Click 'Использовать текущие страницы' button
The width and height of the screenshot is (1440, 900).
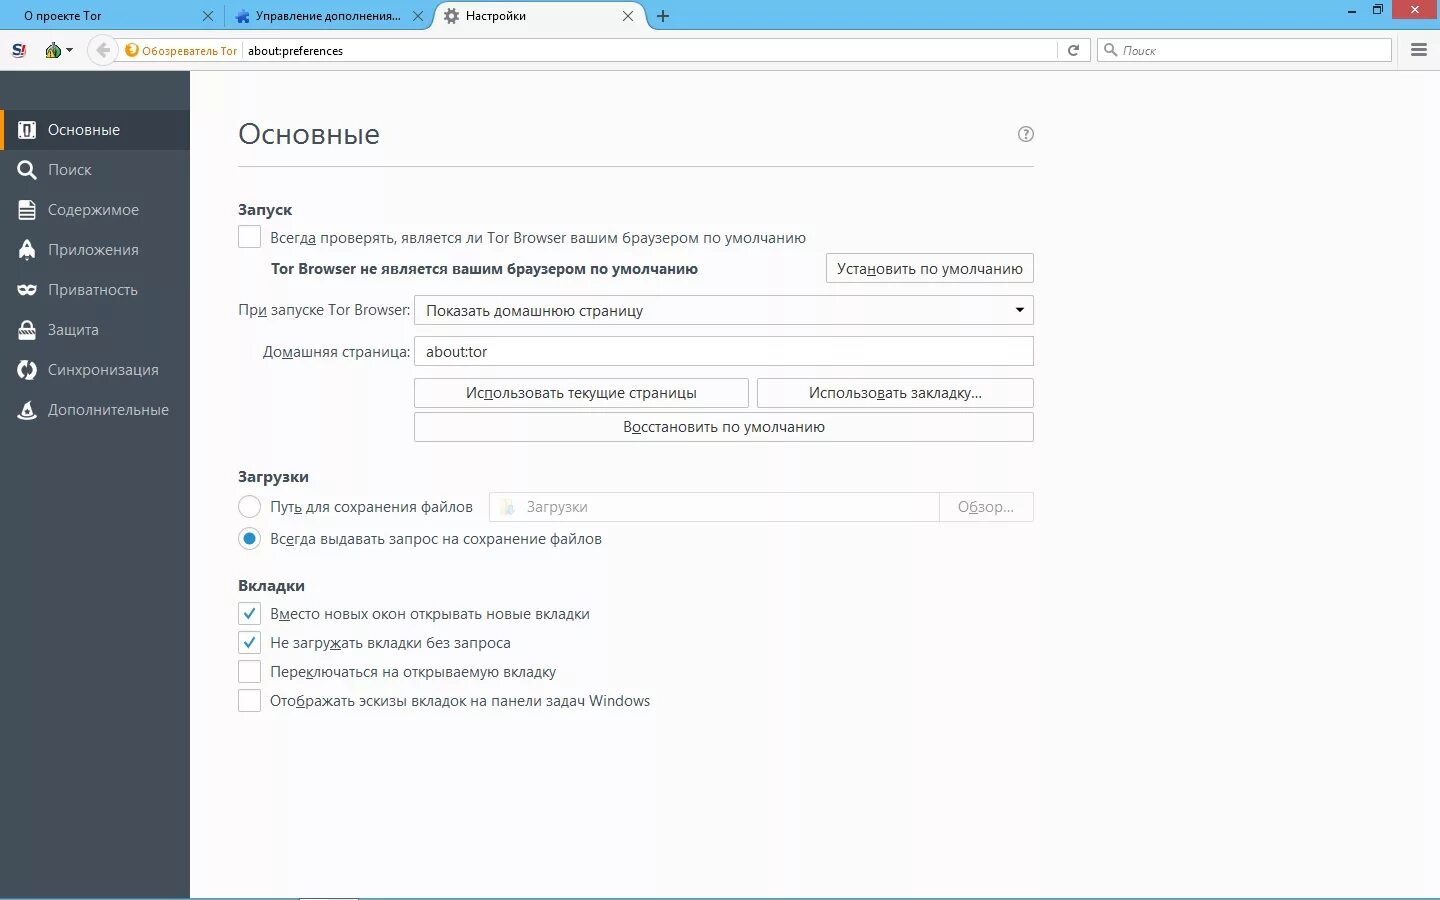(x=581, y=393)
